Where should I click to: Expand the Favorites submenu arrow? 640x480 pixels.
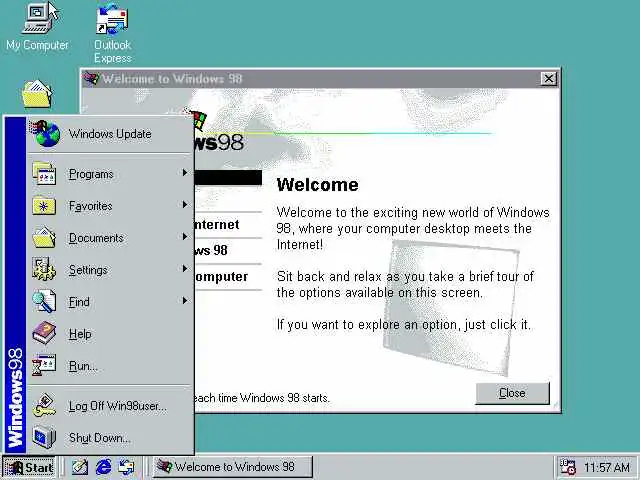[x=185, y=204]
